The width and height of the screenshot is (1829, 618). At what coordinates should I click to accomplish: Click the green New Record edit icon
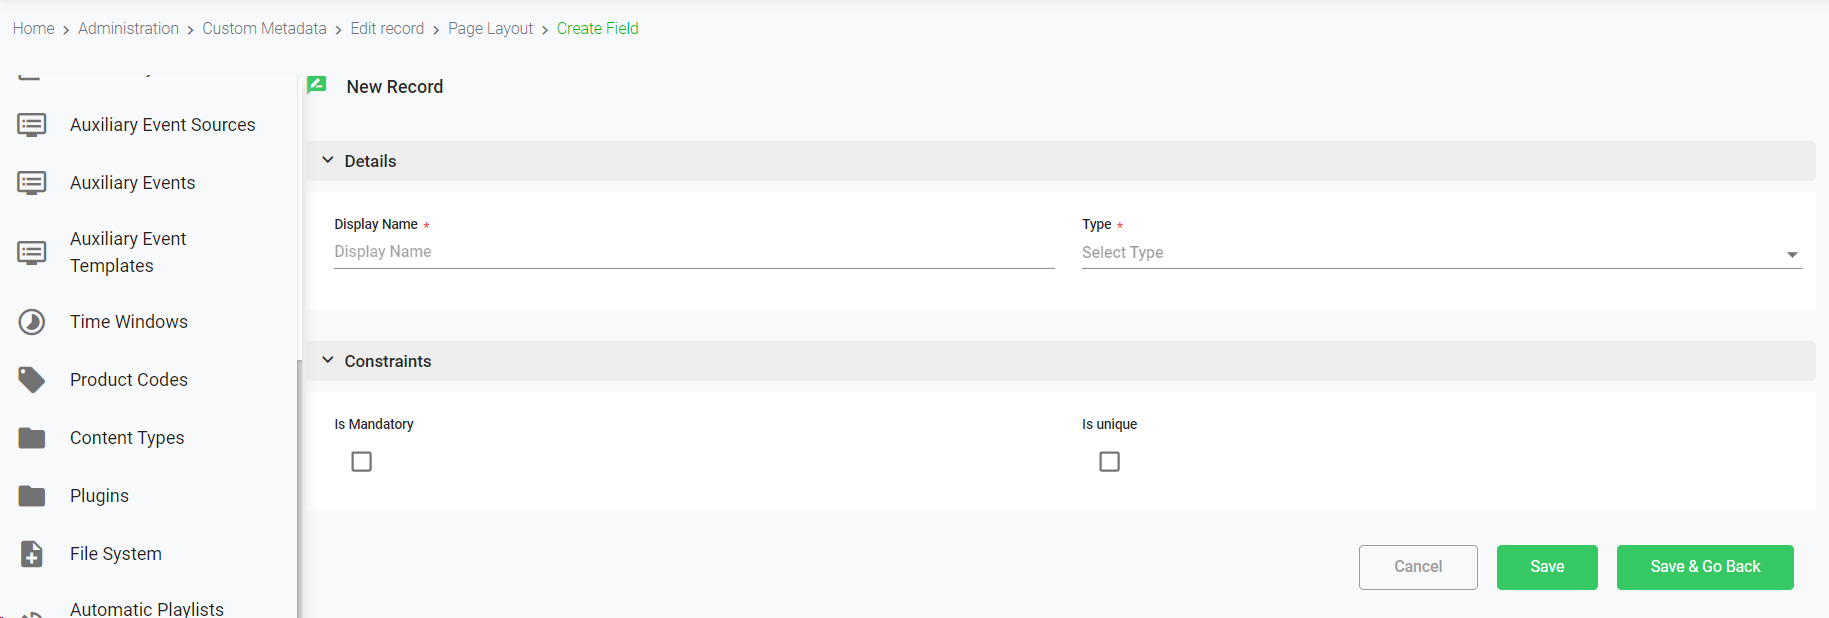click(317, 86)
